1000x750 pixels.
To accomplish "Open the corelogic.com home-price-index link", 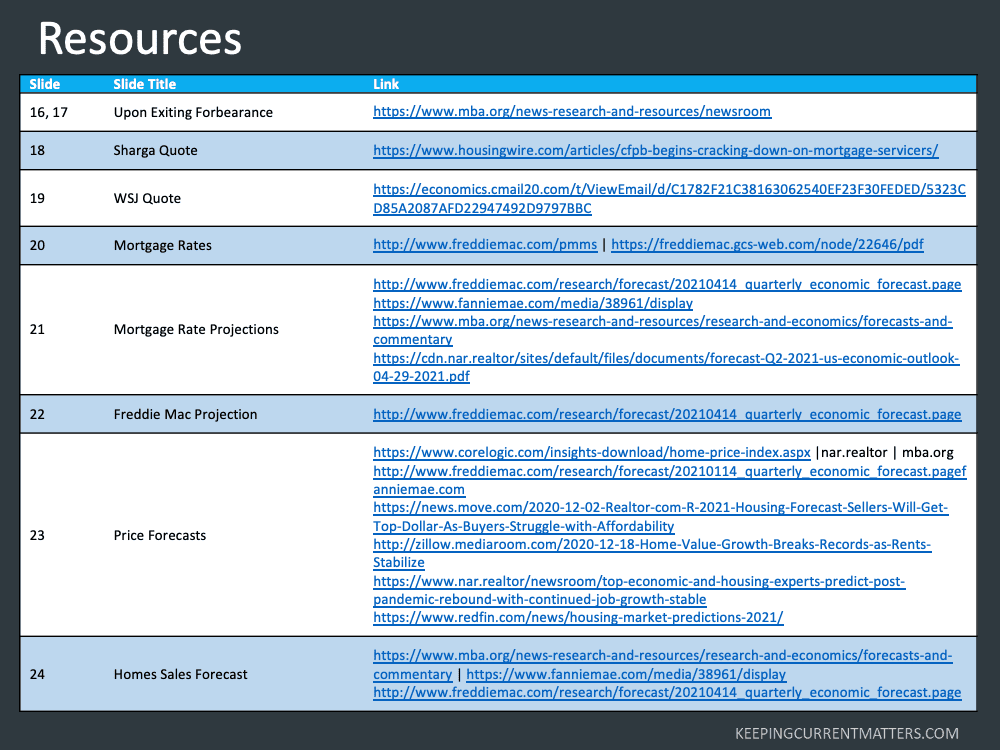I will click(592, 453).
